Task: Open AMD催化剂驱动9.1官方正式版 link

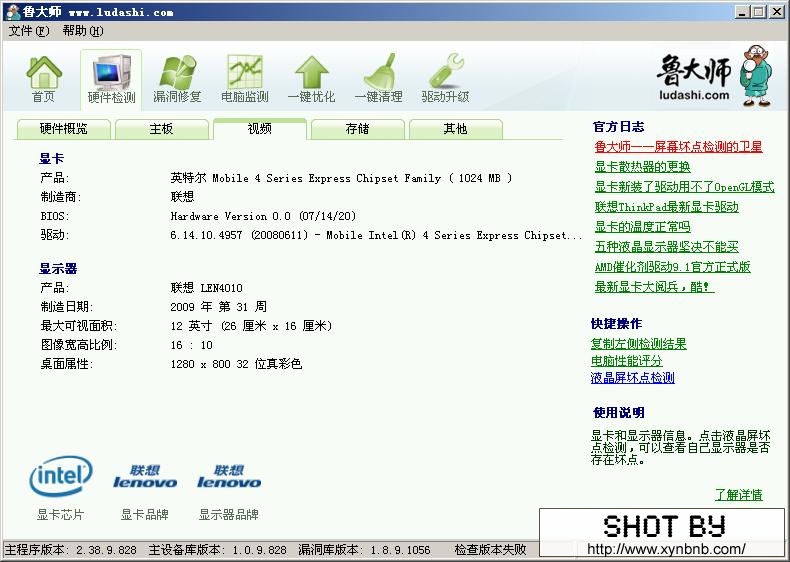Action: [x=673, y=267]
